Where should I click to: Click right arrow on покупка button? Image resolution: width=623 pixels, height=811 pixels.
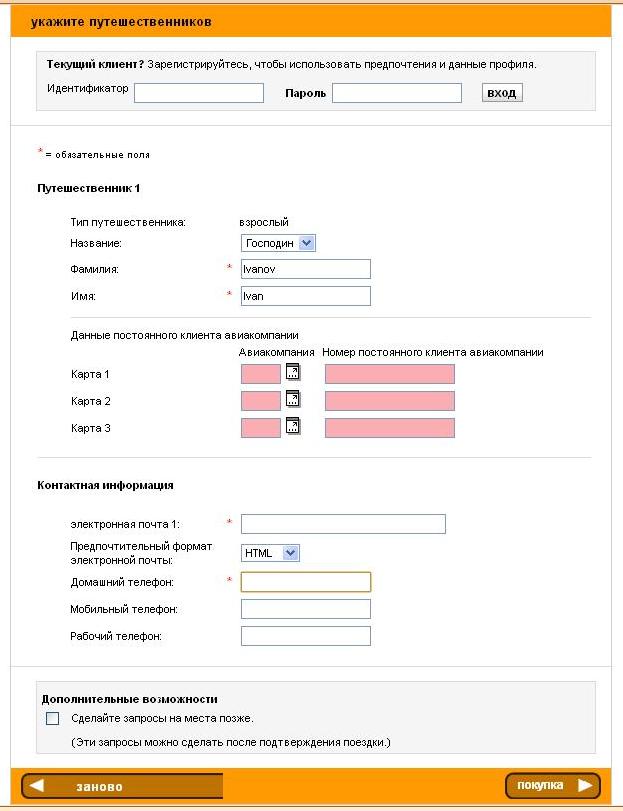click(x=585, y=786)
